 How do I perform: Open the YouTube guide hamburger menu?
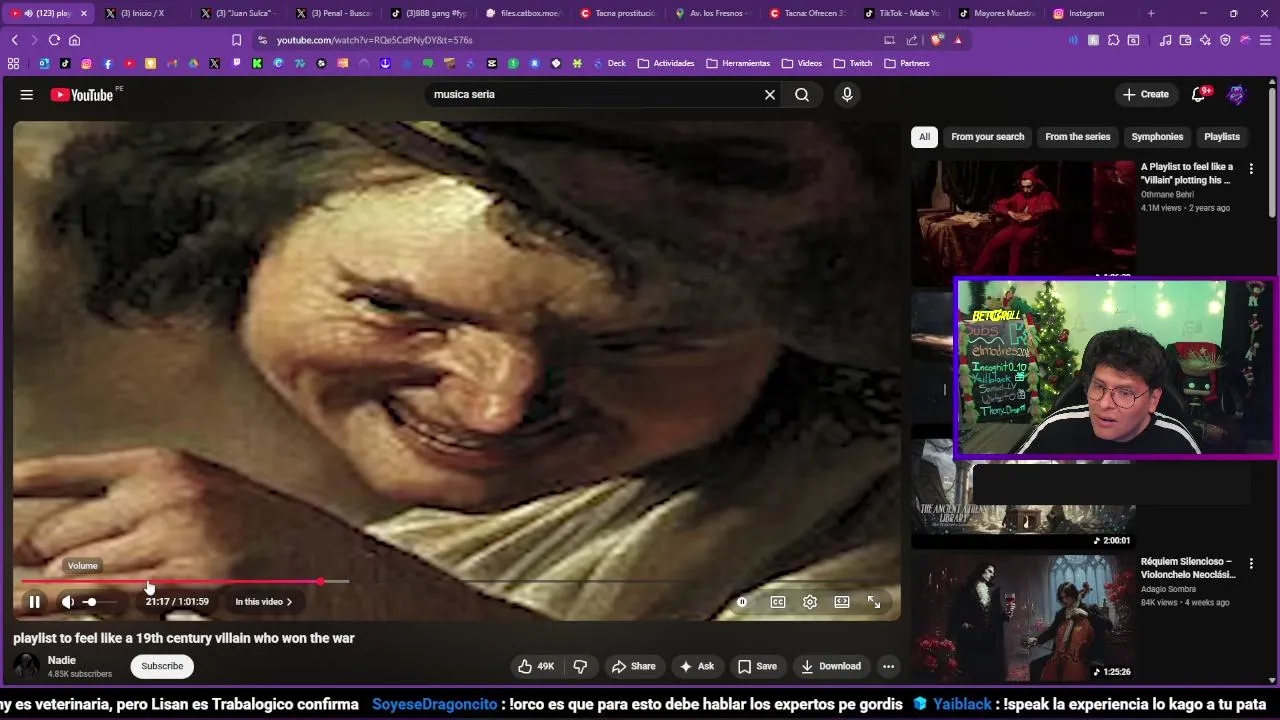(27, 94)
